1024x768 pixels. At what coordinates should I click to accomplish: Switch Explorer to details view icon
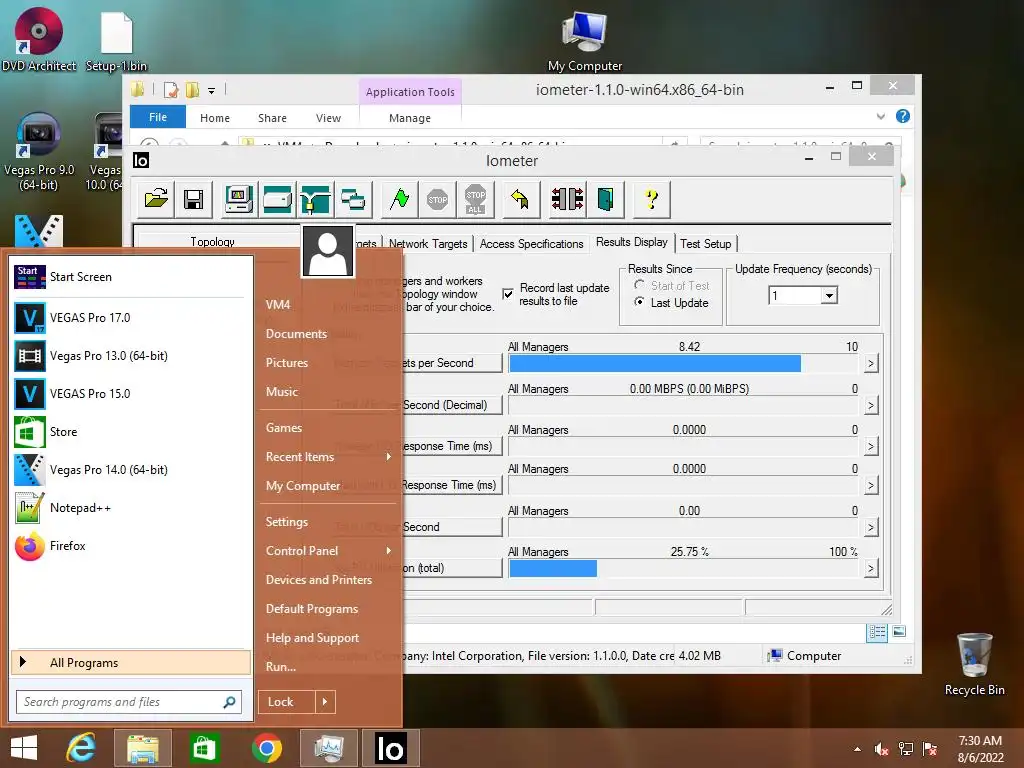click(x=877, y=632)
